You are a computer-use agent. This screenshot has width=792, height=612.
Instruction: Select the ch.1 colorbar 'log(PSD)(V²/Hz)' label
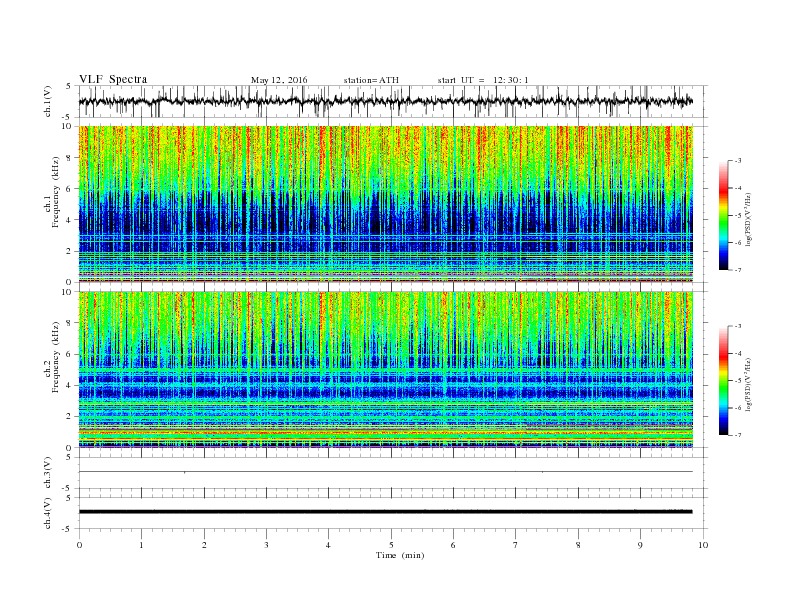pos(748,220)
